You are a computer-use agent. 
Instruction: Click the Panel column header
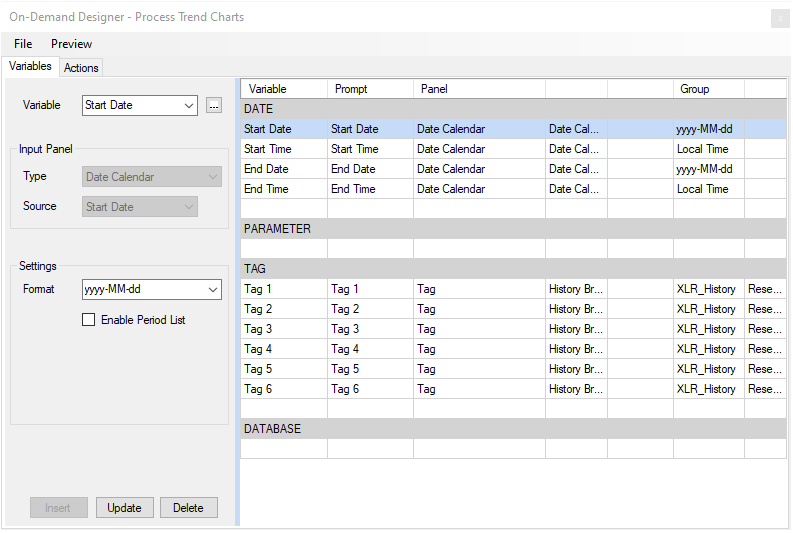coord(479,89)
